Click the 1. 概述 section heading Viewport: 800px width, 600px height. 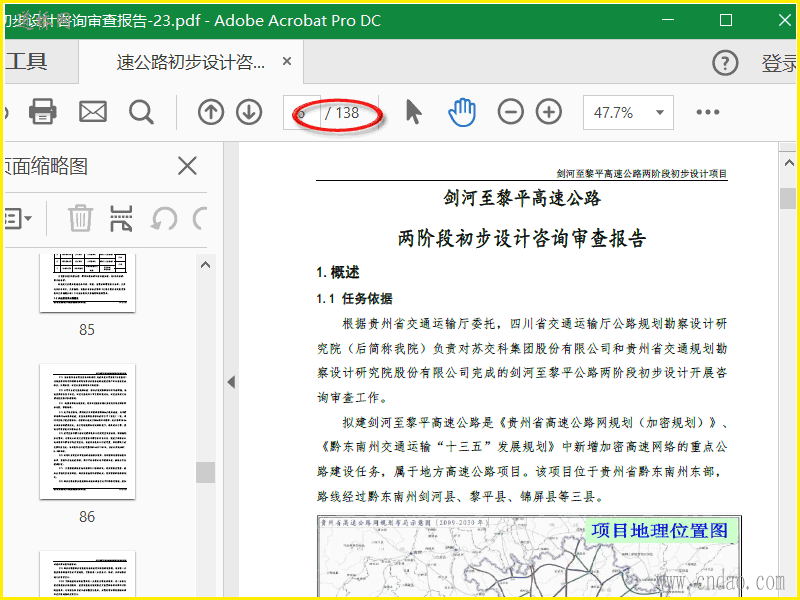[x=338, y=272]
